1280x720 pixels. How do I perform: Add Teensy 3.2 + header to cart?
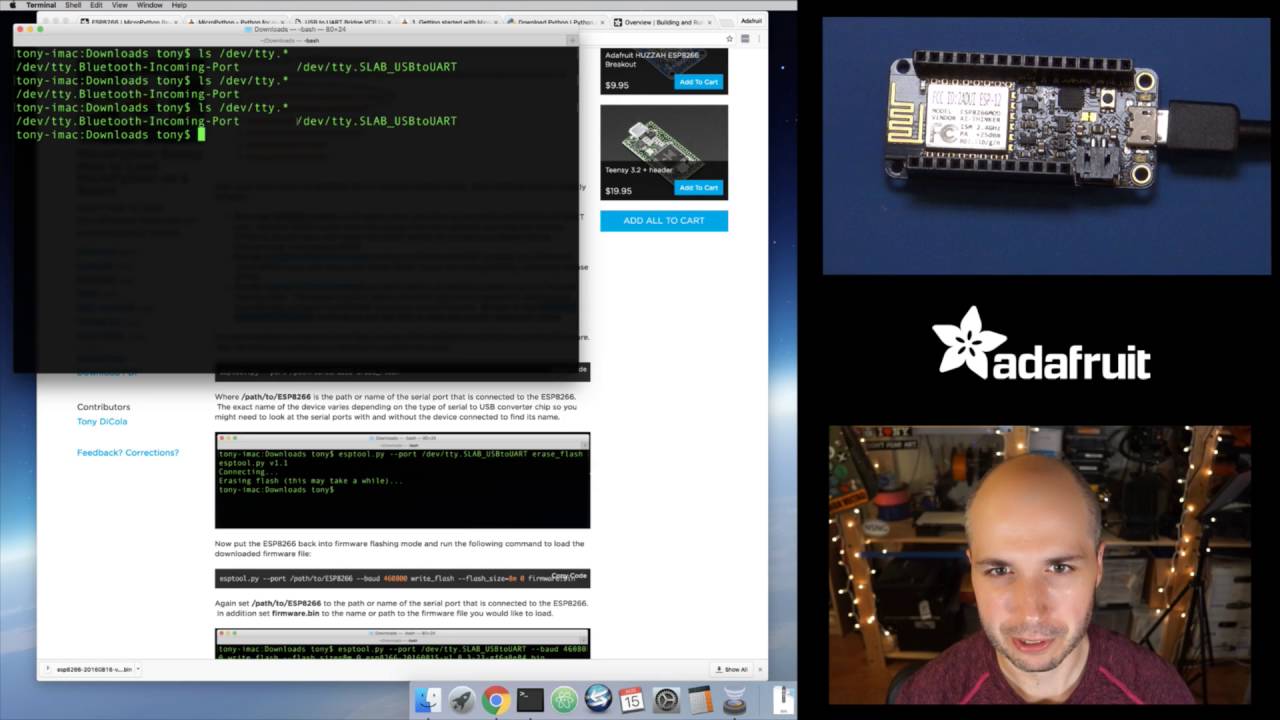tap(698, 187)
